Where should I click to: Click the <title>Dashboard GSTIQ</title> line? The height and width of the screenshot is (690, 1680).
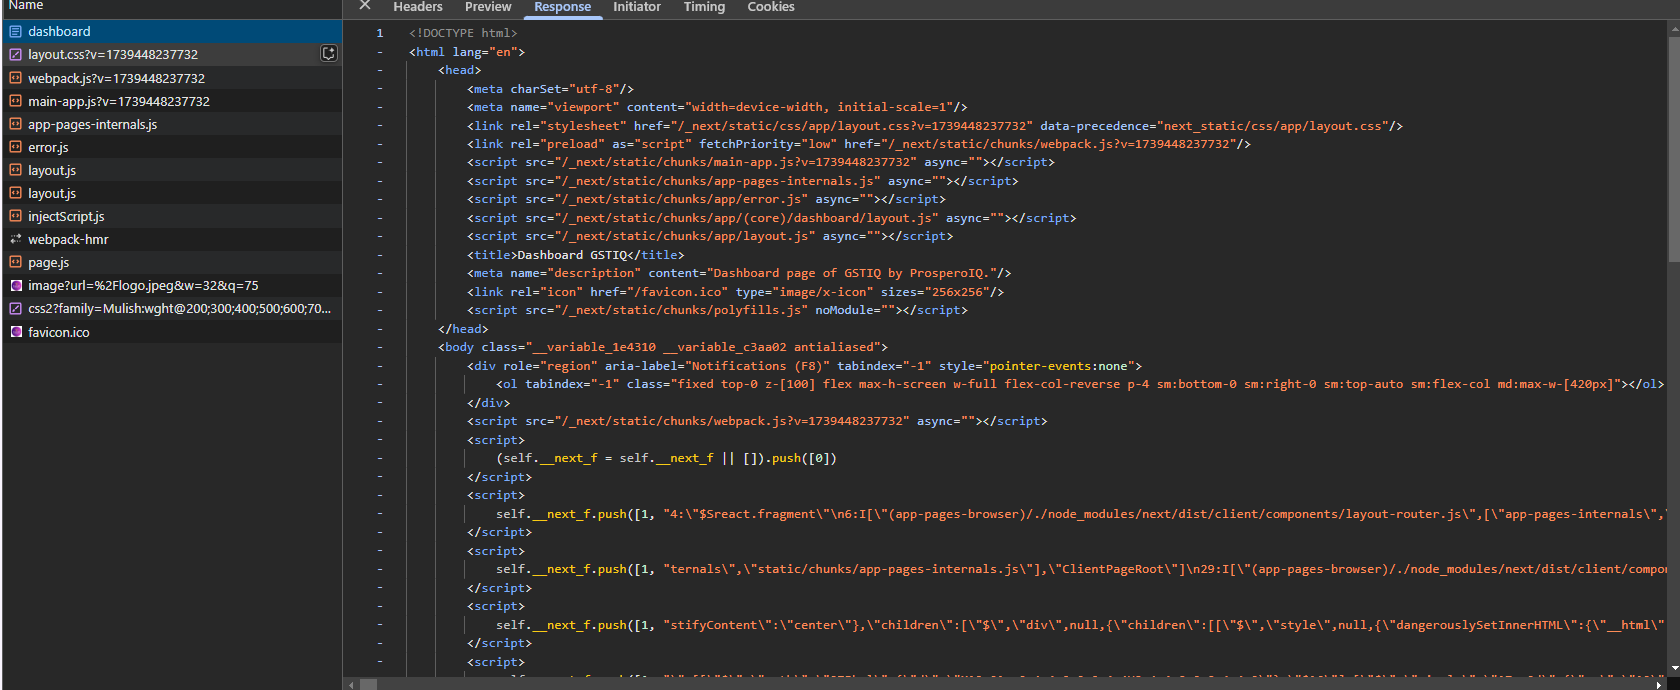576,255
